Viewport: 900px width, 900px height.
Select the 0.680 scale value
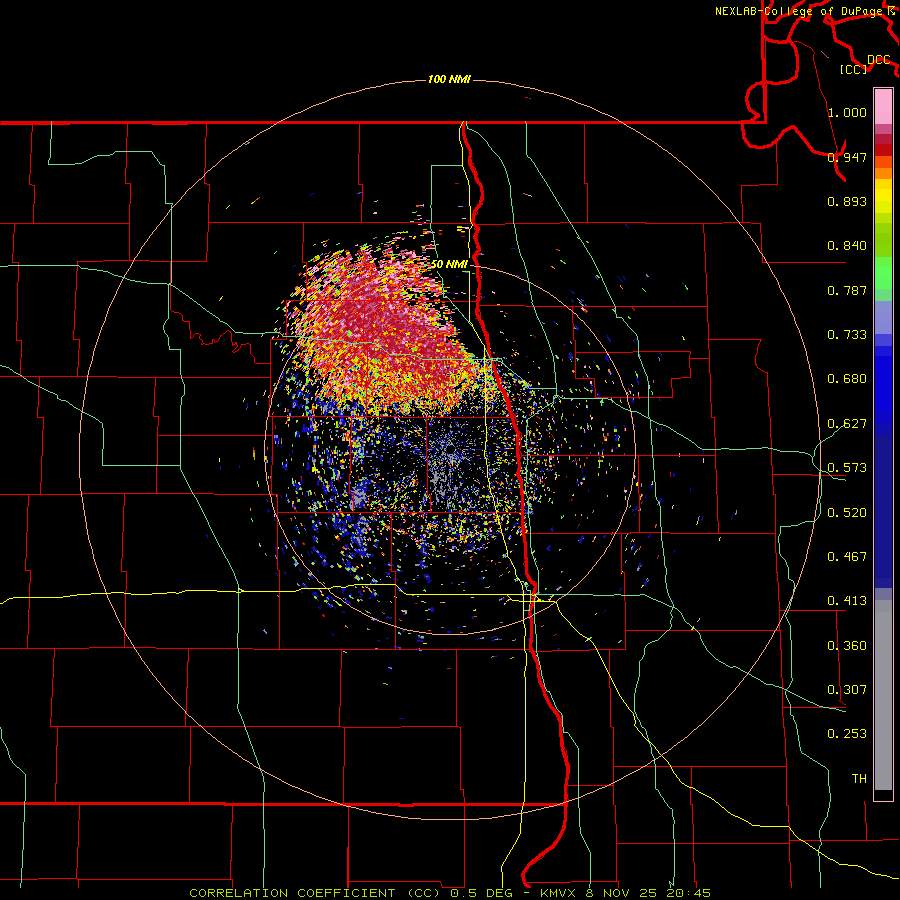(847, 379)
